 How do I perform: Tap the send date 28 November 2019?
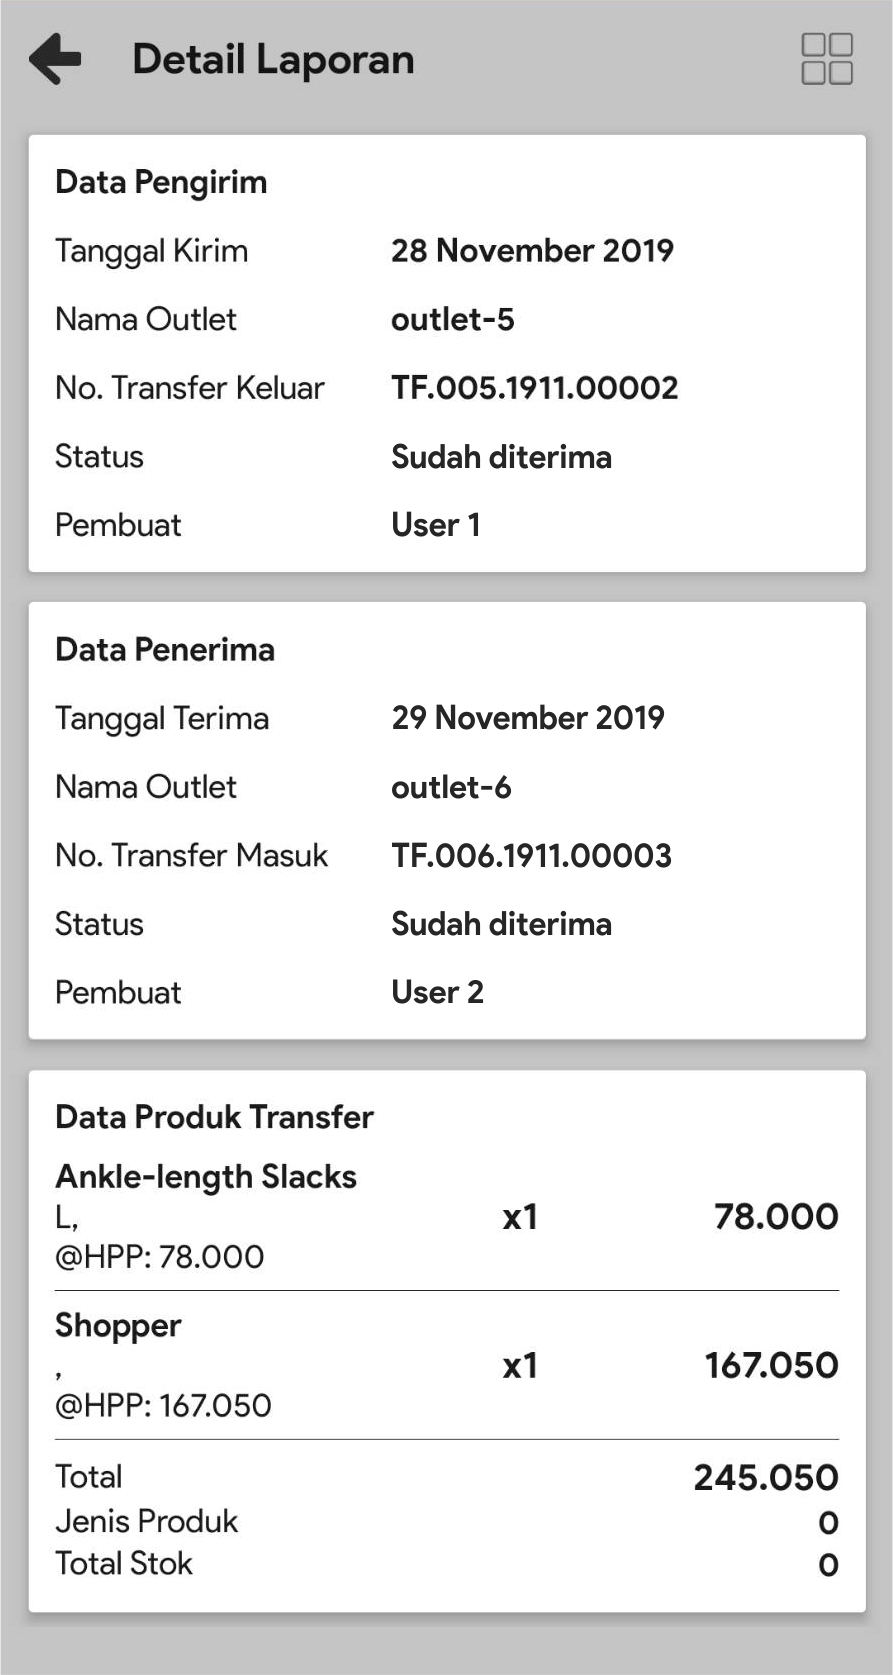(532, 251)
